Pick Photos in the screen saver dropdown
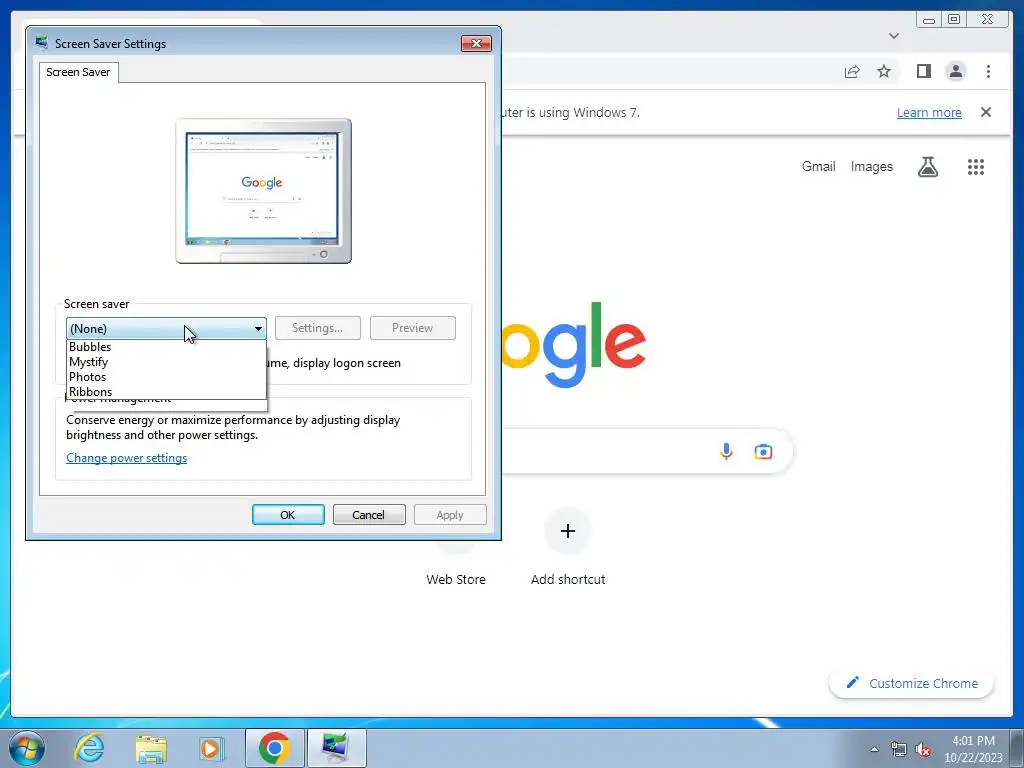Image resolution: width=1024 pixels, height=768 pixels. click(167, 377)
